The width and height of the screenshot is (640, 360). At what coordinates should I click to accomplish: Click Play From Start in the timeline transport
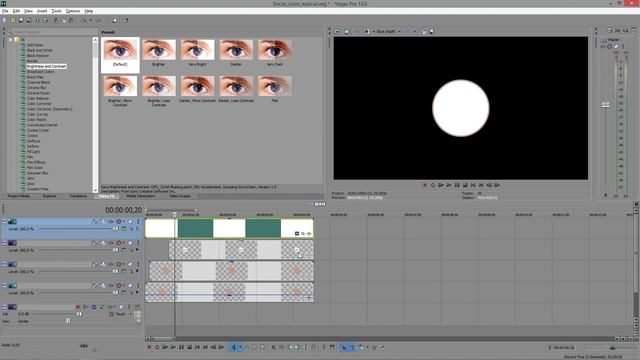click(x=165, y=347)
